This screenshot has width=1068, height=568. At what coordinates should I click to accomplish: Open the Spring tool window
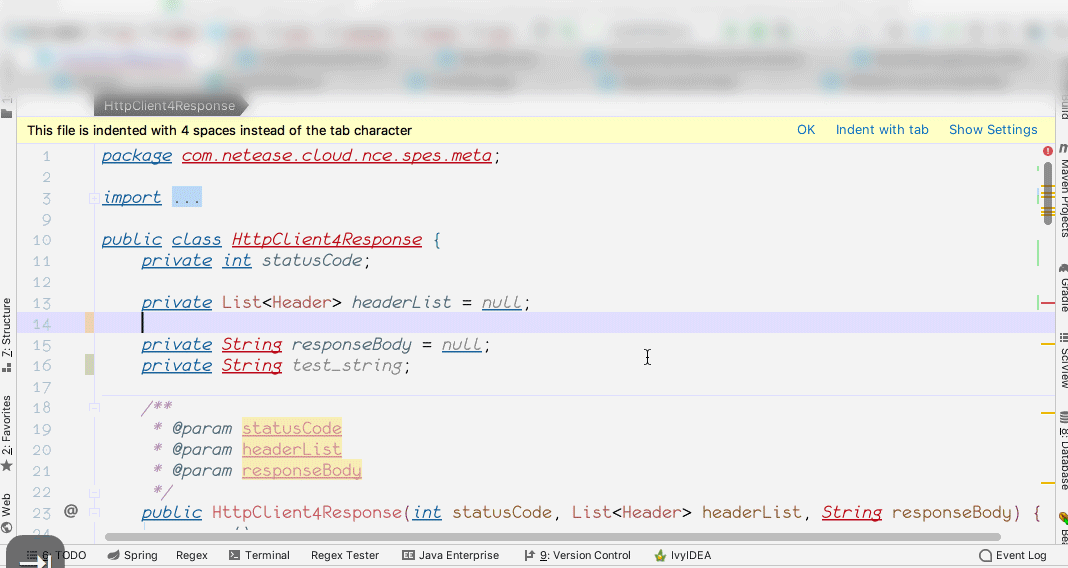[133, 555]
